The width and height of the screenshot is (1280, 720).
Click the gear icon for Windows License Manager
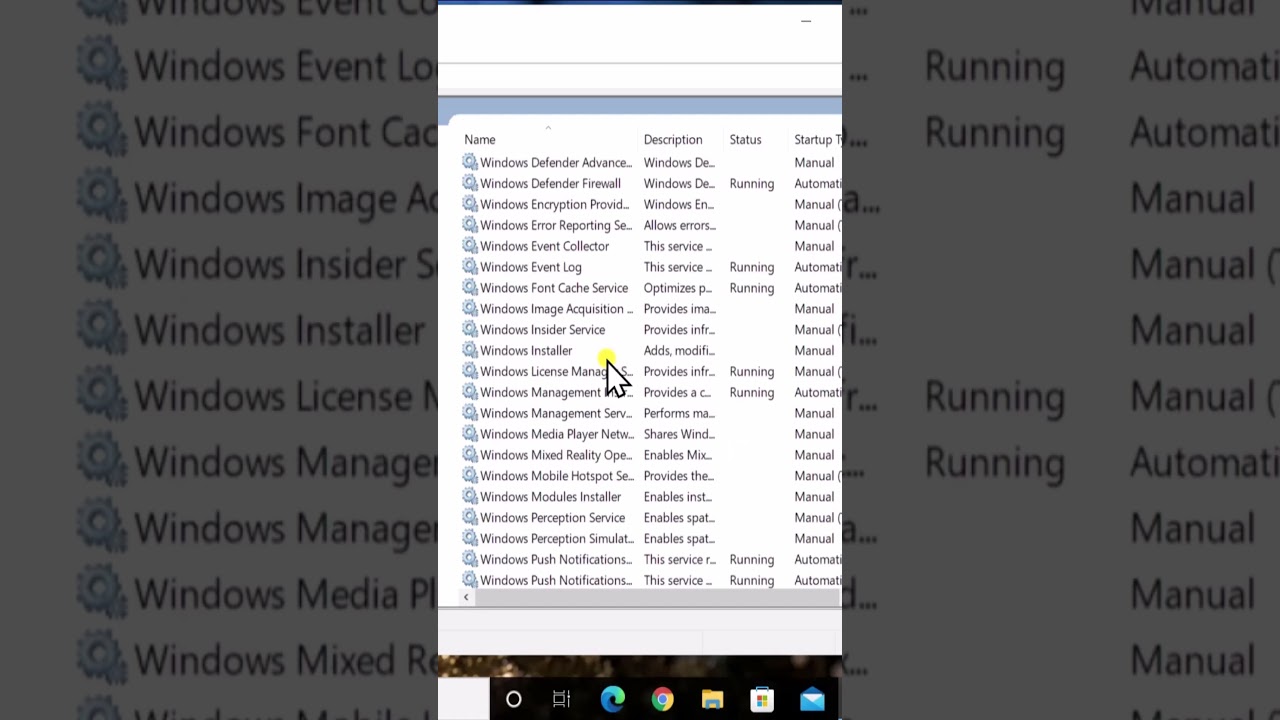tap(470, 371)
